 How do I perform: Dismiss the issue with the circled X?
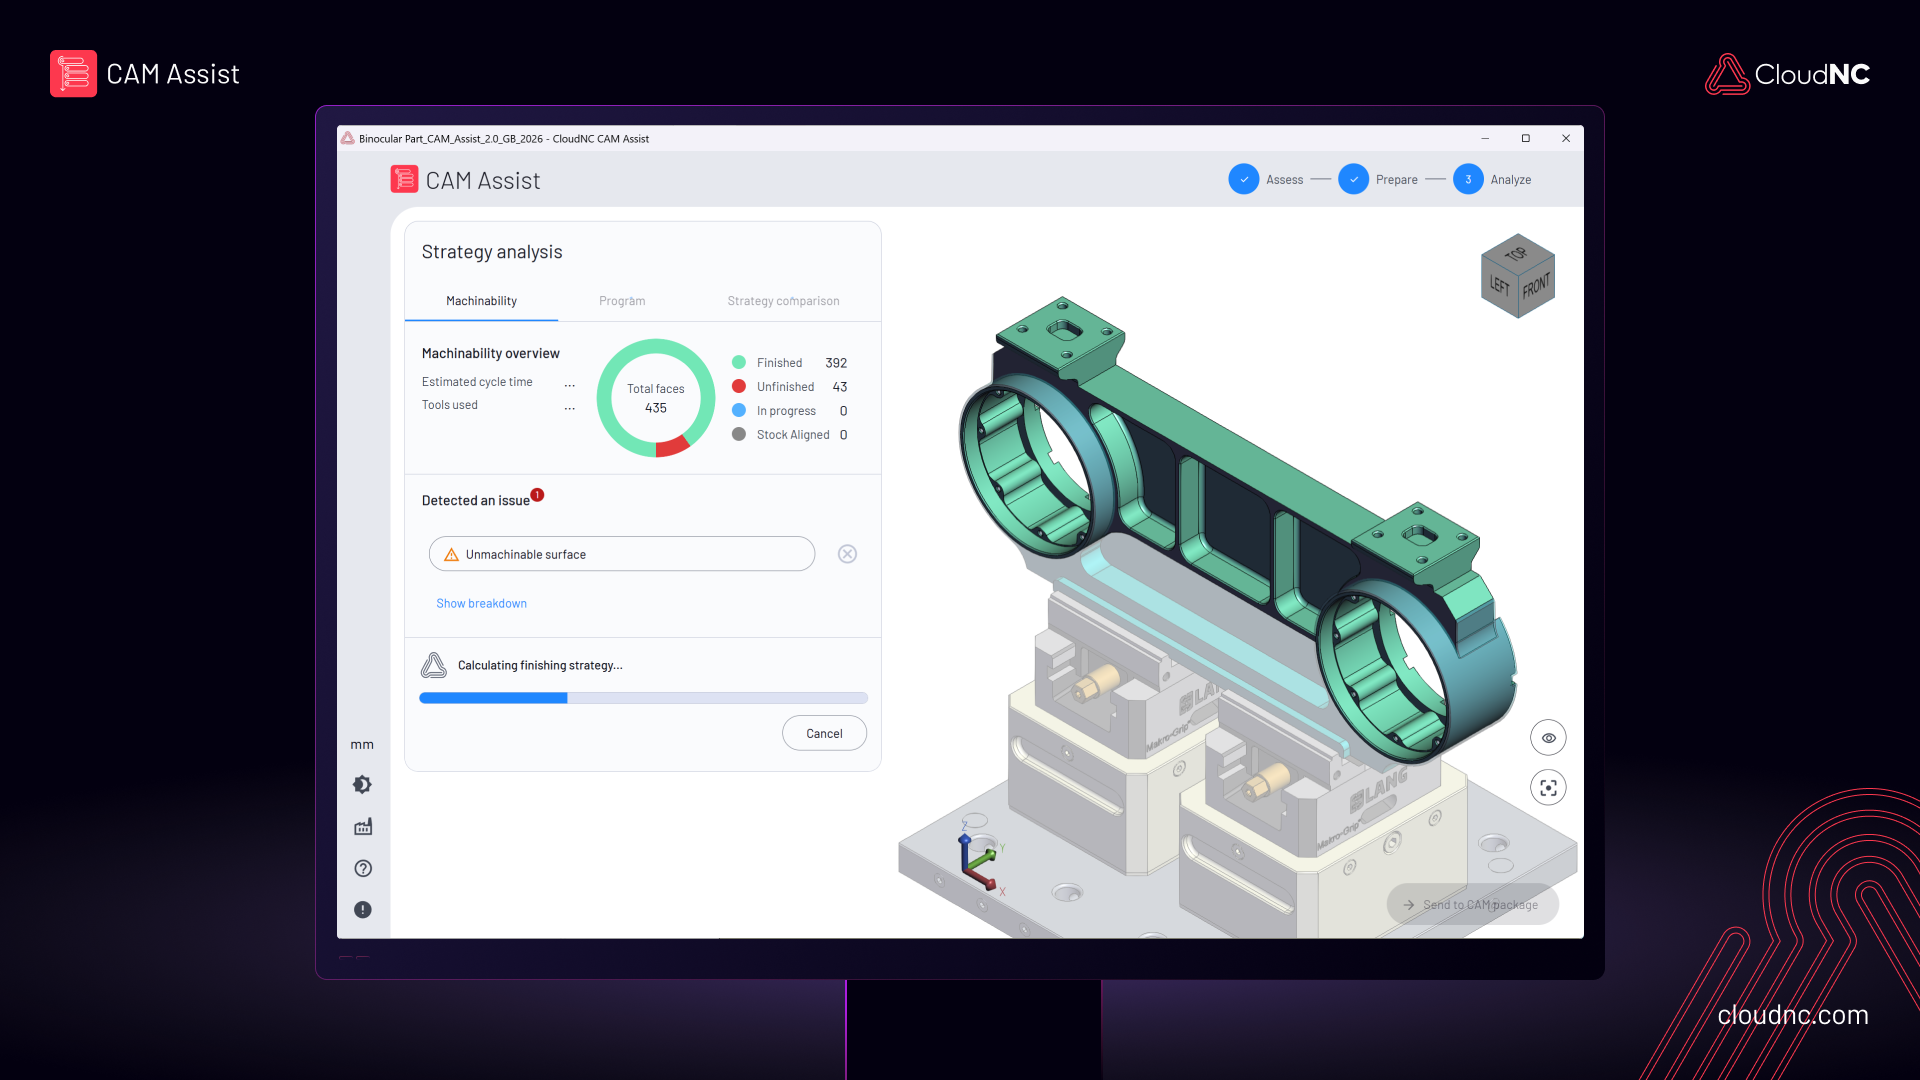point(847,553)
